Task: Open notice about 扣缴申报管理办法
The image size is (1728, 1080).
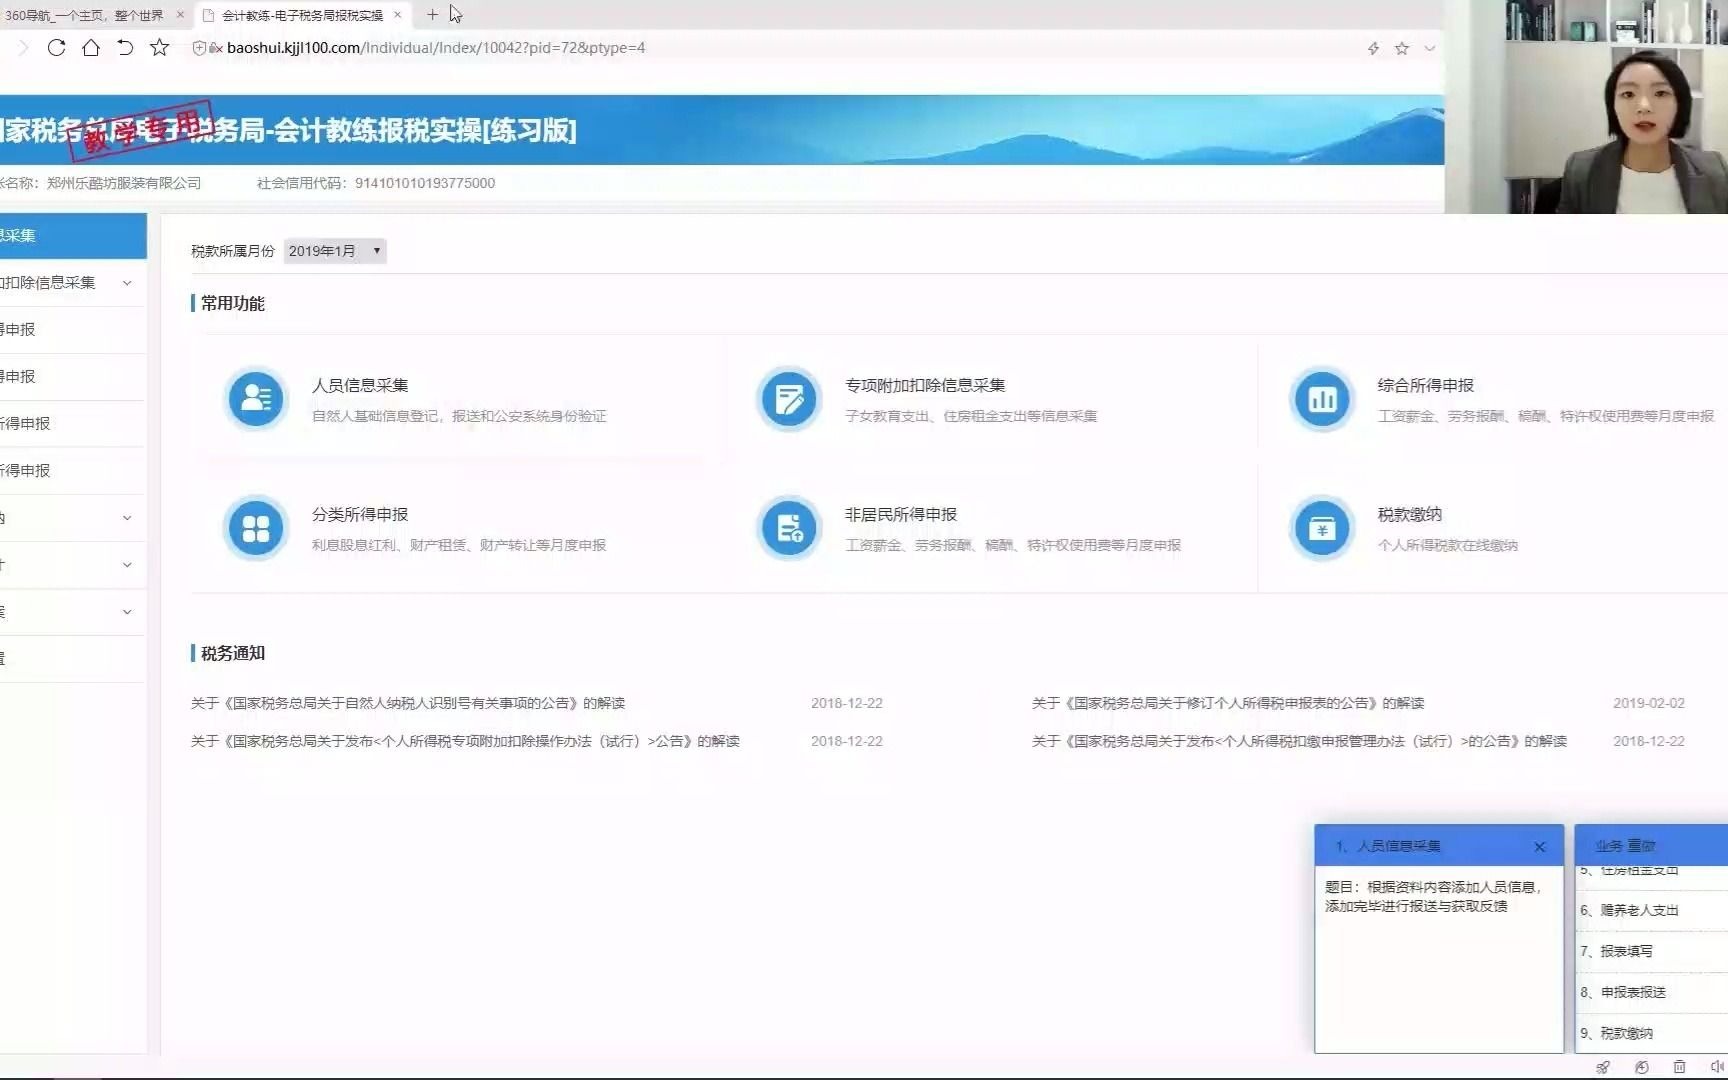Action: pos(1299,742)
